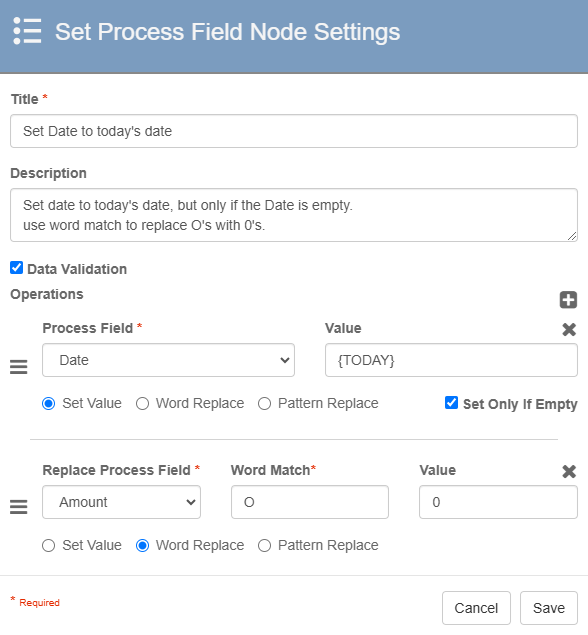Delete the Amount word replace operation
The width and height of the screenshot is (588, 635).
tap(569, 471)
